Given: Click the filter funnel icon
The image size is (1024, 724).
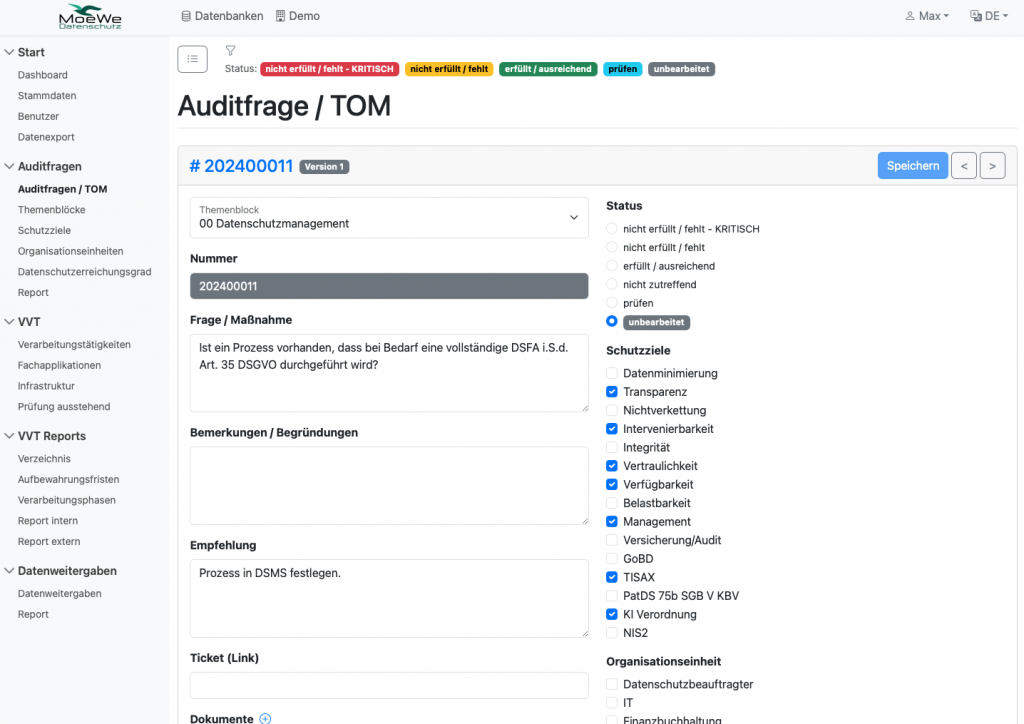Looking at the screenshot, I should pos(230,50).
